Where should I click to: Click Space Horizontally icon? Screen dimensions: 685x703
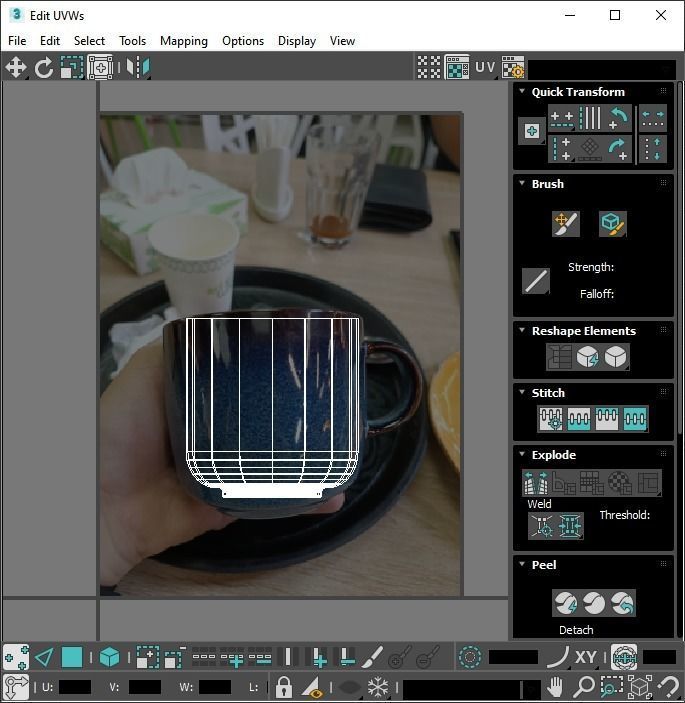click(x=653, y=118)
